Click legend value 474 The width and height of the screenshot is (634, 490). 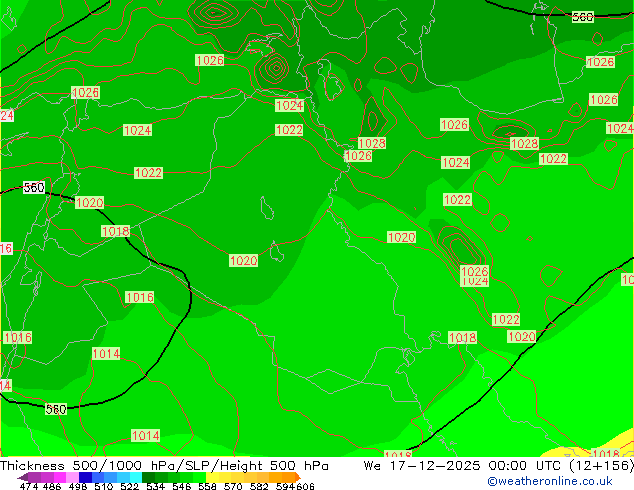click(29, 486)
